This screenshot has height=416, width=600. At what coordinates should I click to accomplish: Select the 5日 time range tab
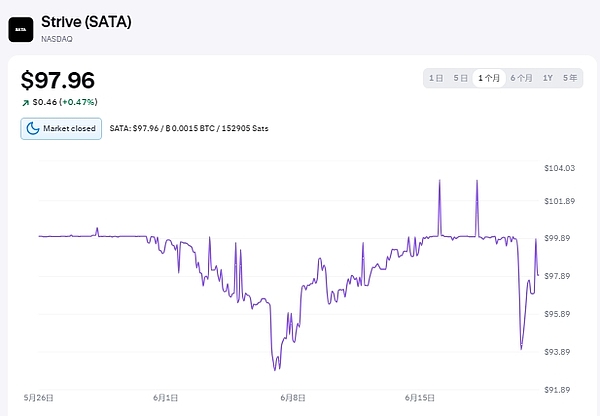pos(460,78)
